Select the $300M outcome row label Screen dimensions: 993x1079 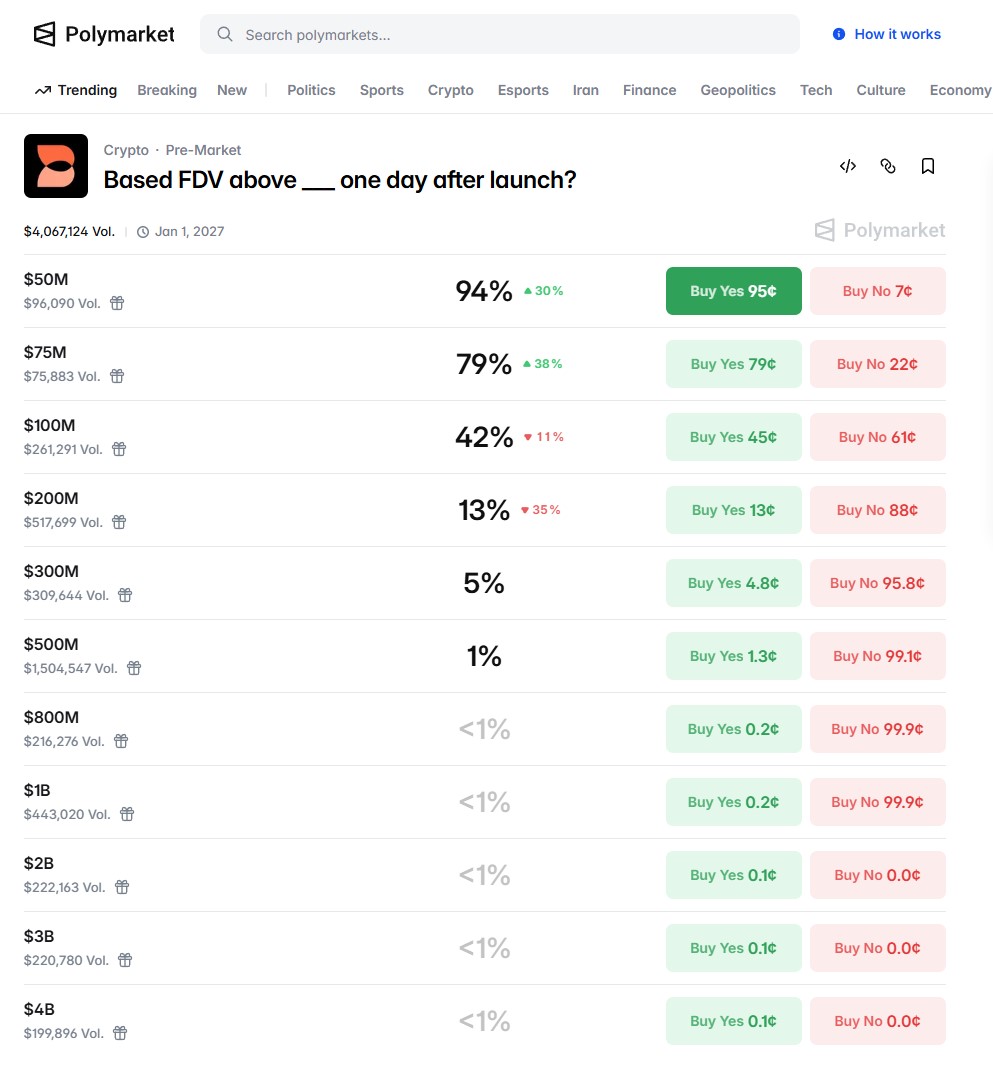tap(51, 572)
